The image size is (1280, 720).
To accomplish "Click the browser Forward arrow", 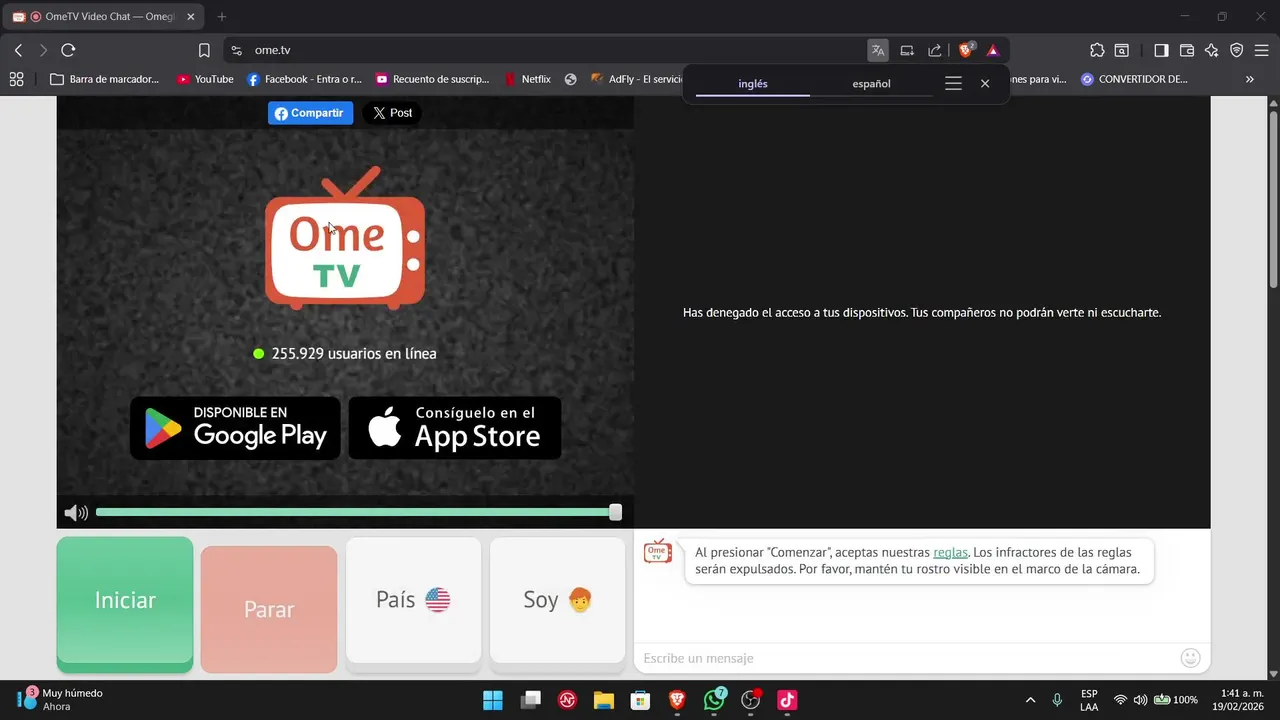I will pos(43,50).
